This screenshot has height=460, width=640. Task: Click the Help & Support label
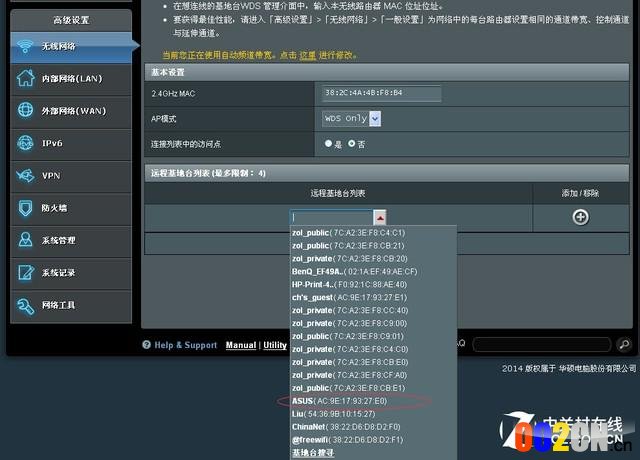click(x=186, y=345)
